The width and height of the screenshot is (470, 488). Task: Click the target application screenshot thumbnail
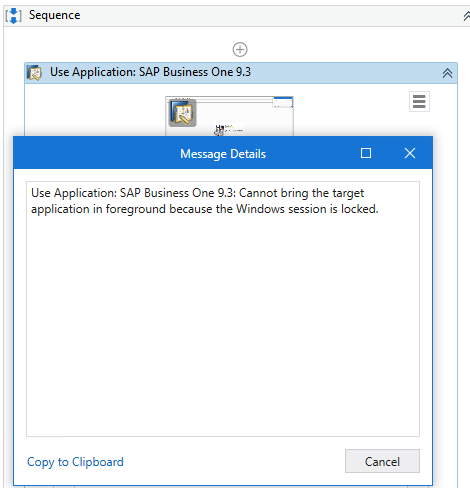pos(229,116)
